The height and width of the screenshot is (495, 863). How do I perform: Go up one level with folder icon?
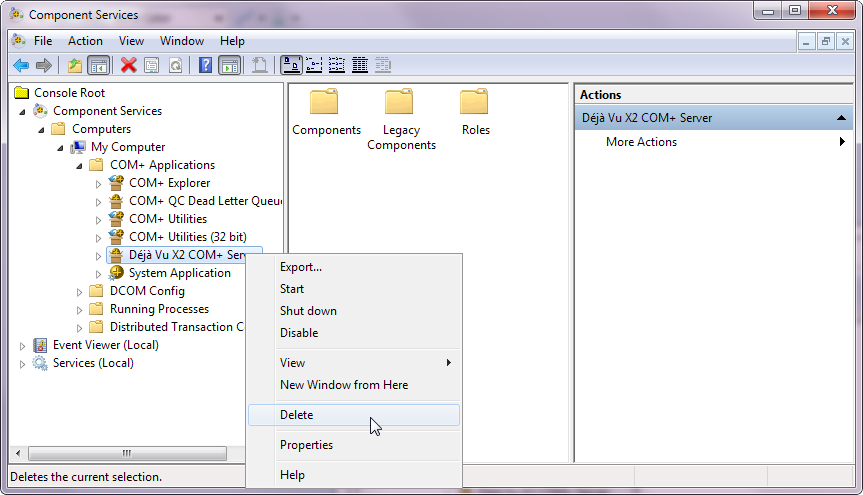coord(75,66)
